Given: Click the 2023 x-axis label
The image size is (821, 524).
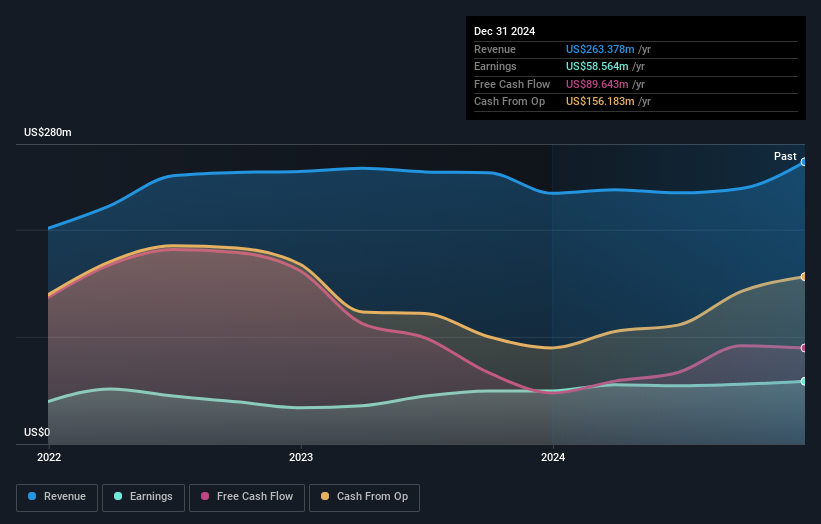Looking at the screenshot, I should click(x=301, y=458).
